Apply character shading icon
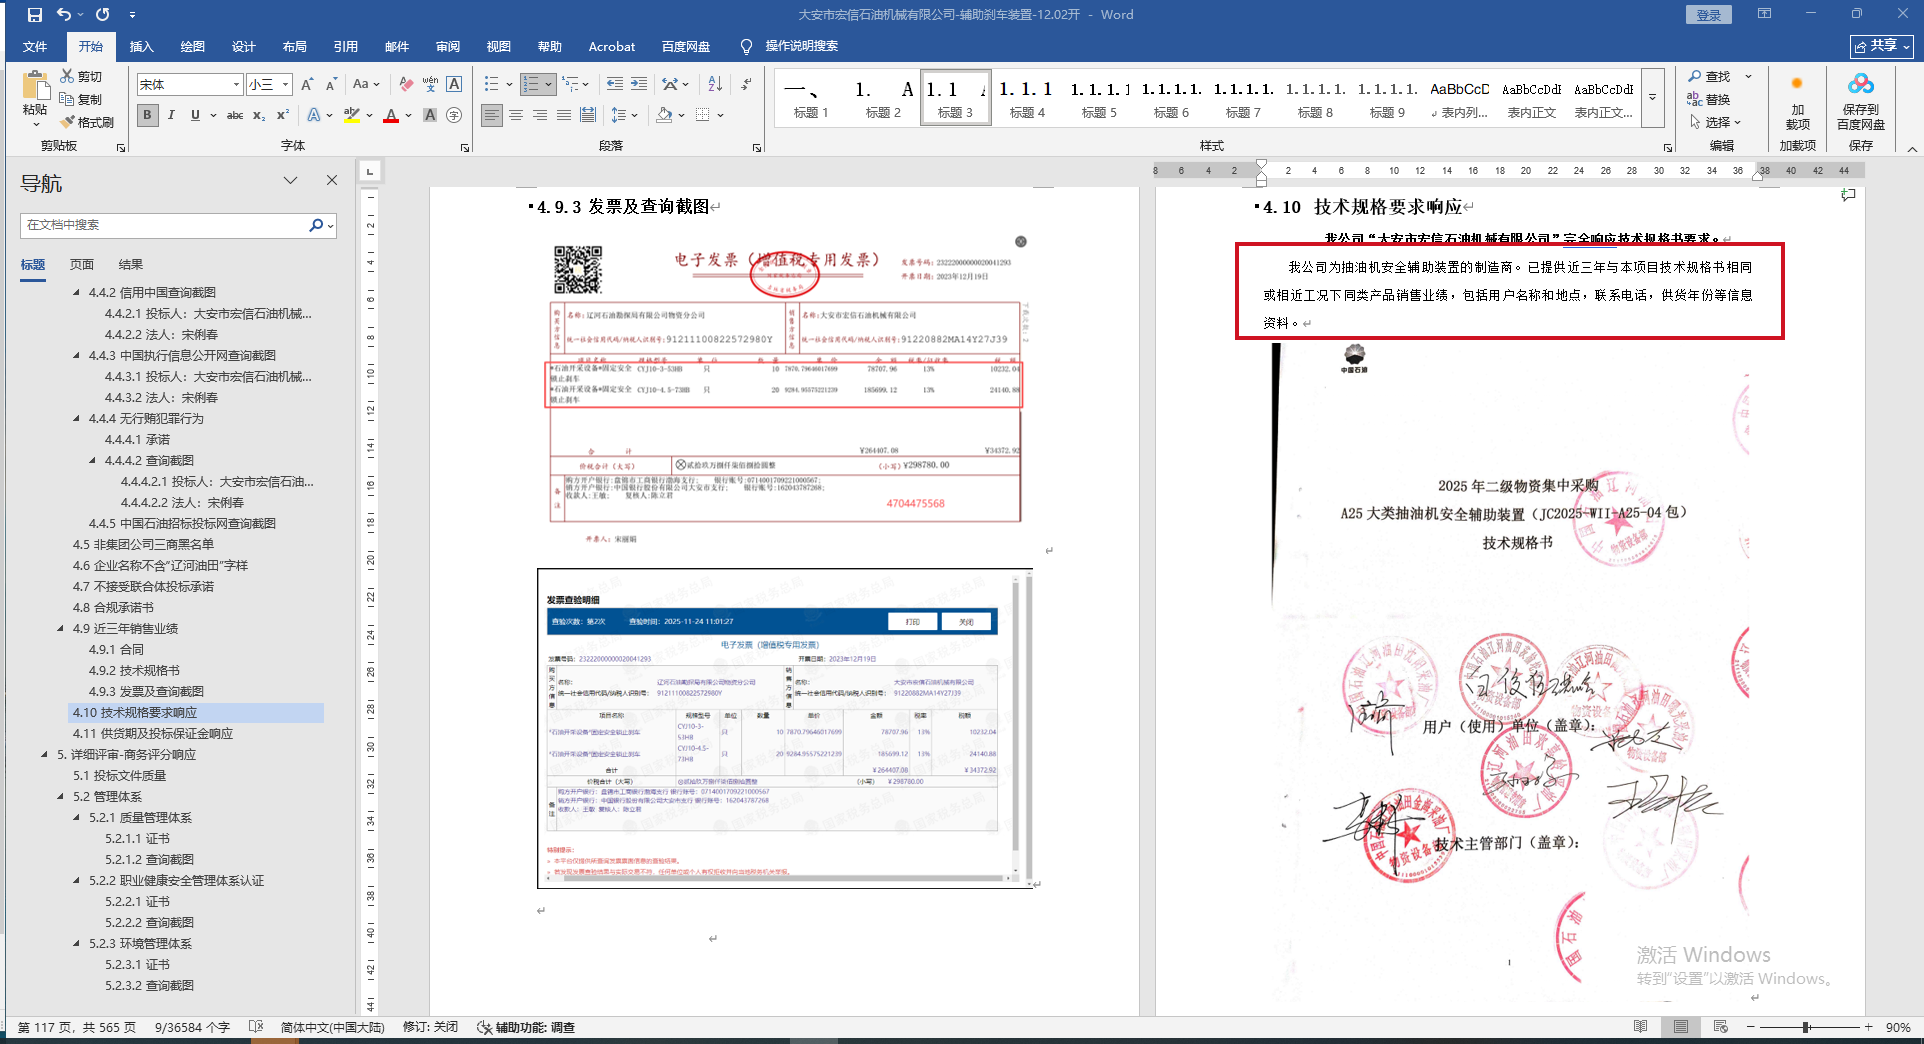The height and width of the screenshot is (1044, 1924). pyautogui.click(x=430, y=115)
